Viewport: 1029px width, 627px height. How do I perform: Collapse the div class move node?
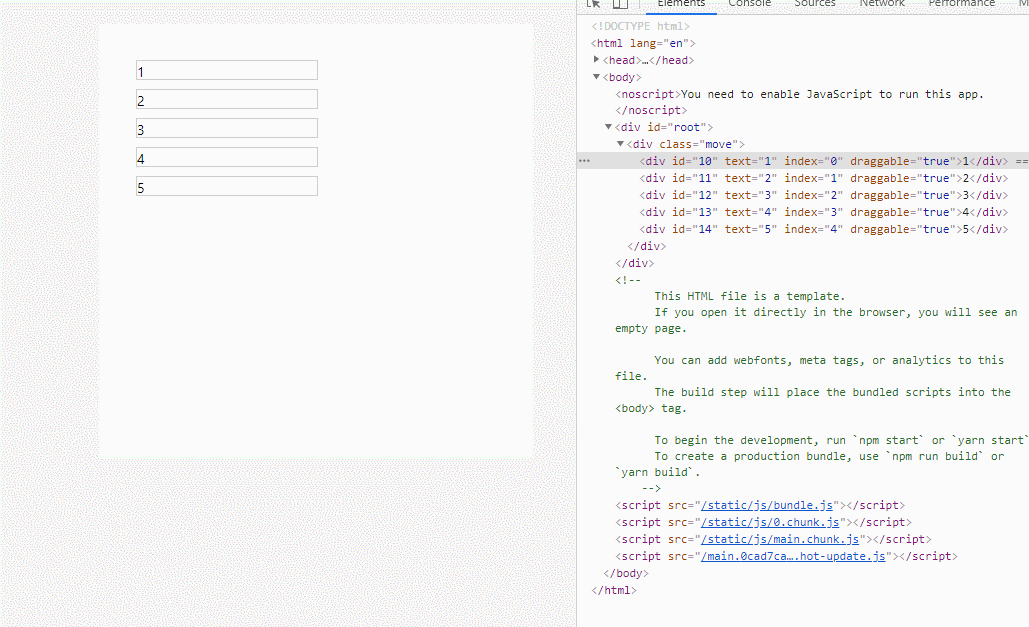(620, 144)
